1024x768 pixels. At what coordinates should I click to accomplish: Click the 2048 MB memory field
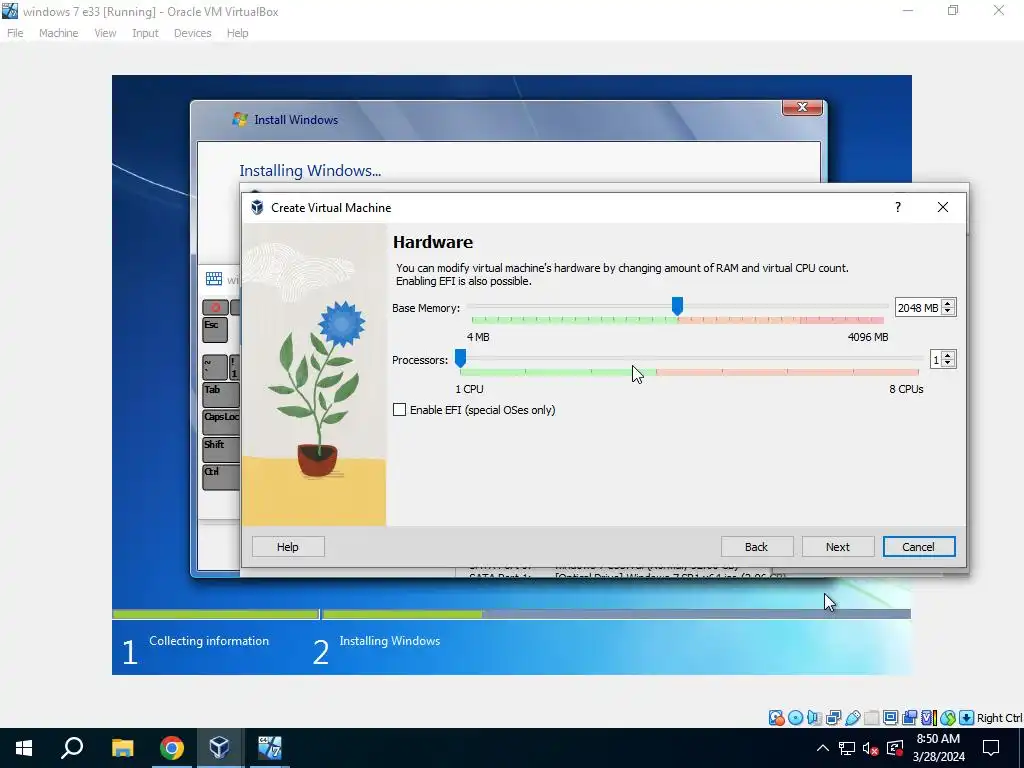coord(918,308)
